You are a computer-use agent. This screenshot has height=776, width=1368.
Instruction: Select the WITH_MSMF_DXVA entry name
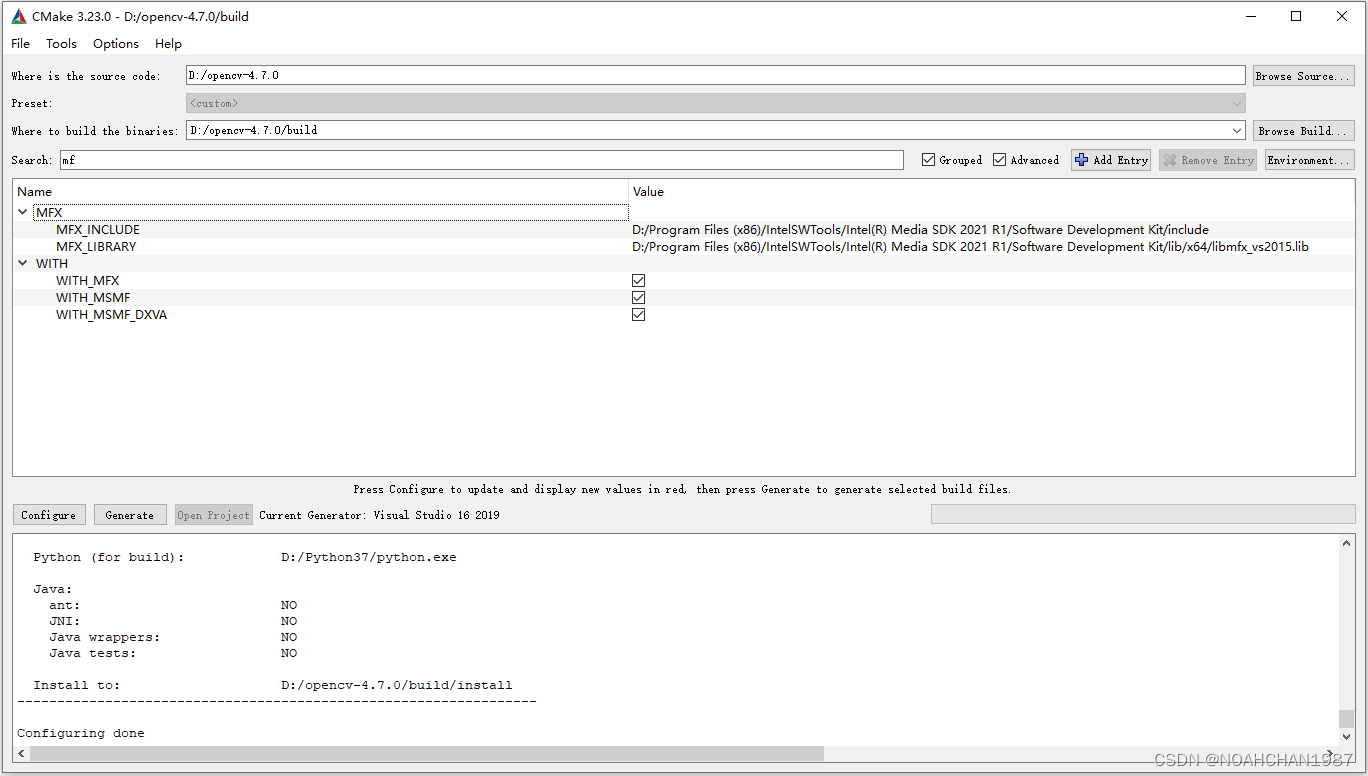point(111,315)
